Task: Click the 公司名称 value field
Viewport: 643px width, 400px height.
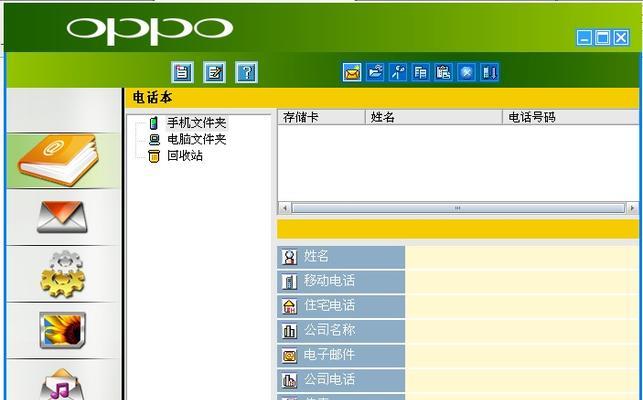Action: click(x=522, y=331)
